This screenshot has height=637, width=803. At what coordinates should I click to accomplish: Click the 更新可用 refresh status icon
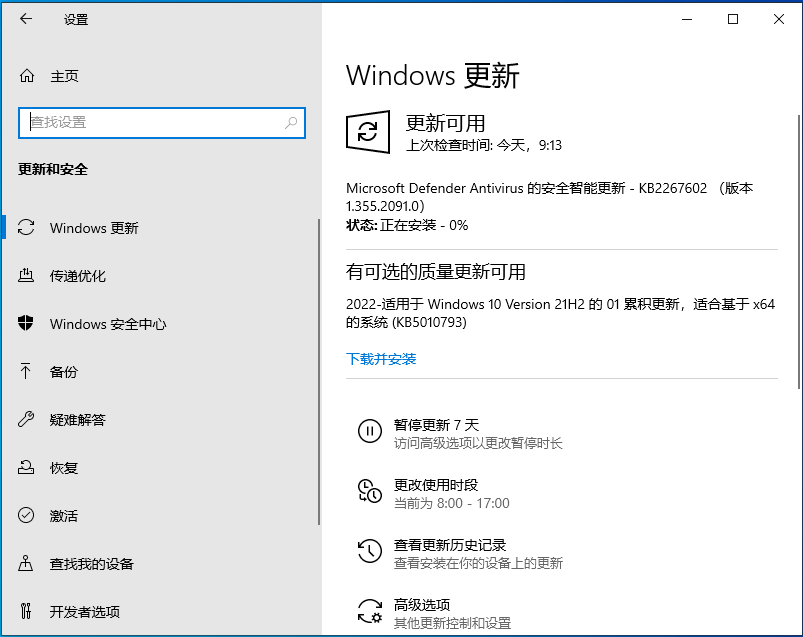point(368,132)
